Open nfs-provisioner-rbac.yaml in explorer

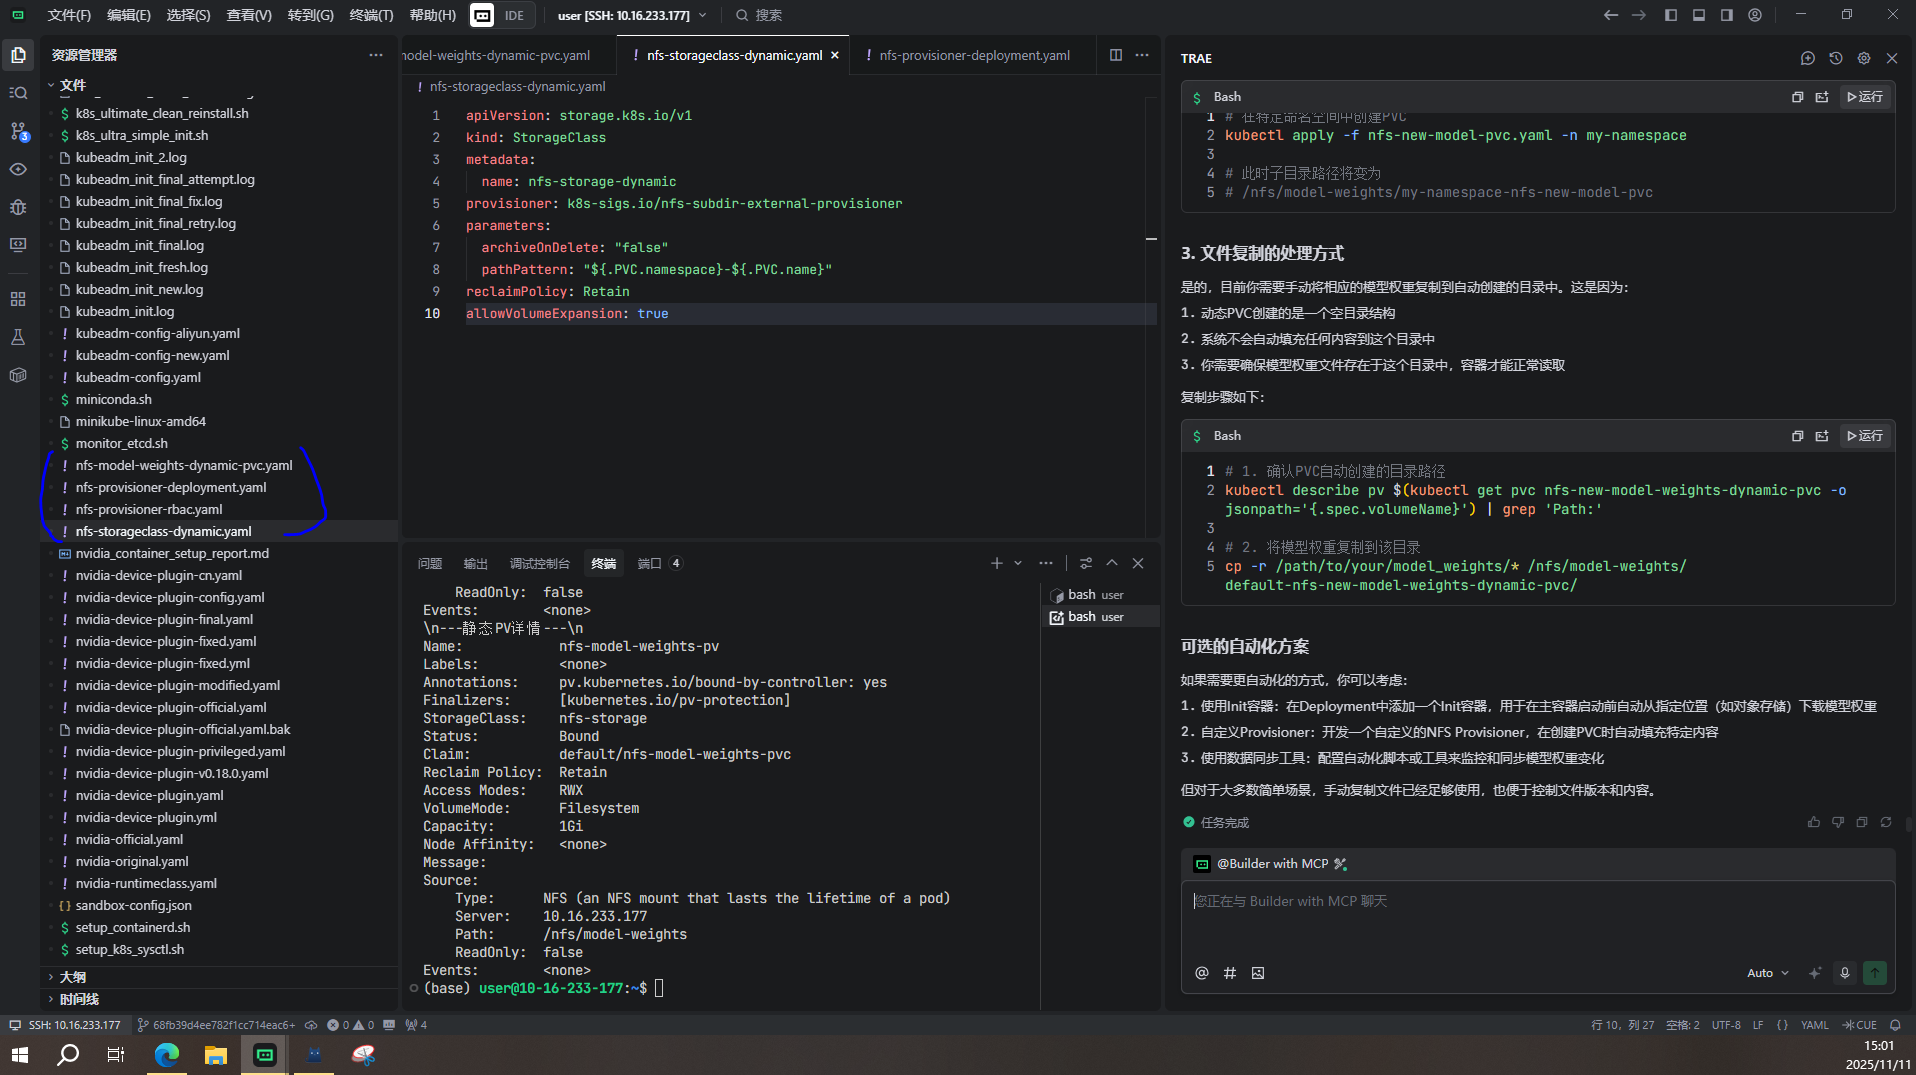click(149, 509)
